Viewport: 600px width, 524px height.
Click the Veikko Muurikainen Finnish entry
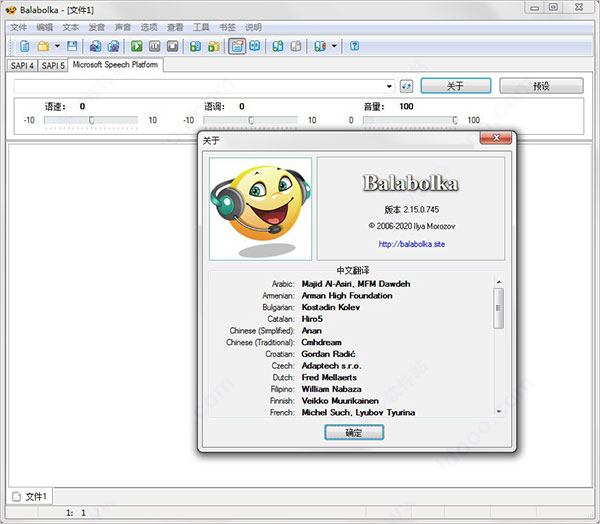pos(340,401)
